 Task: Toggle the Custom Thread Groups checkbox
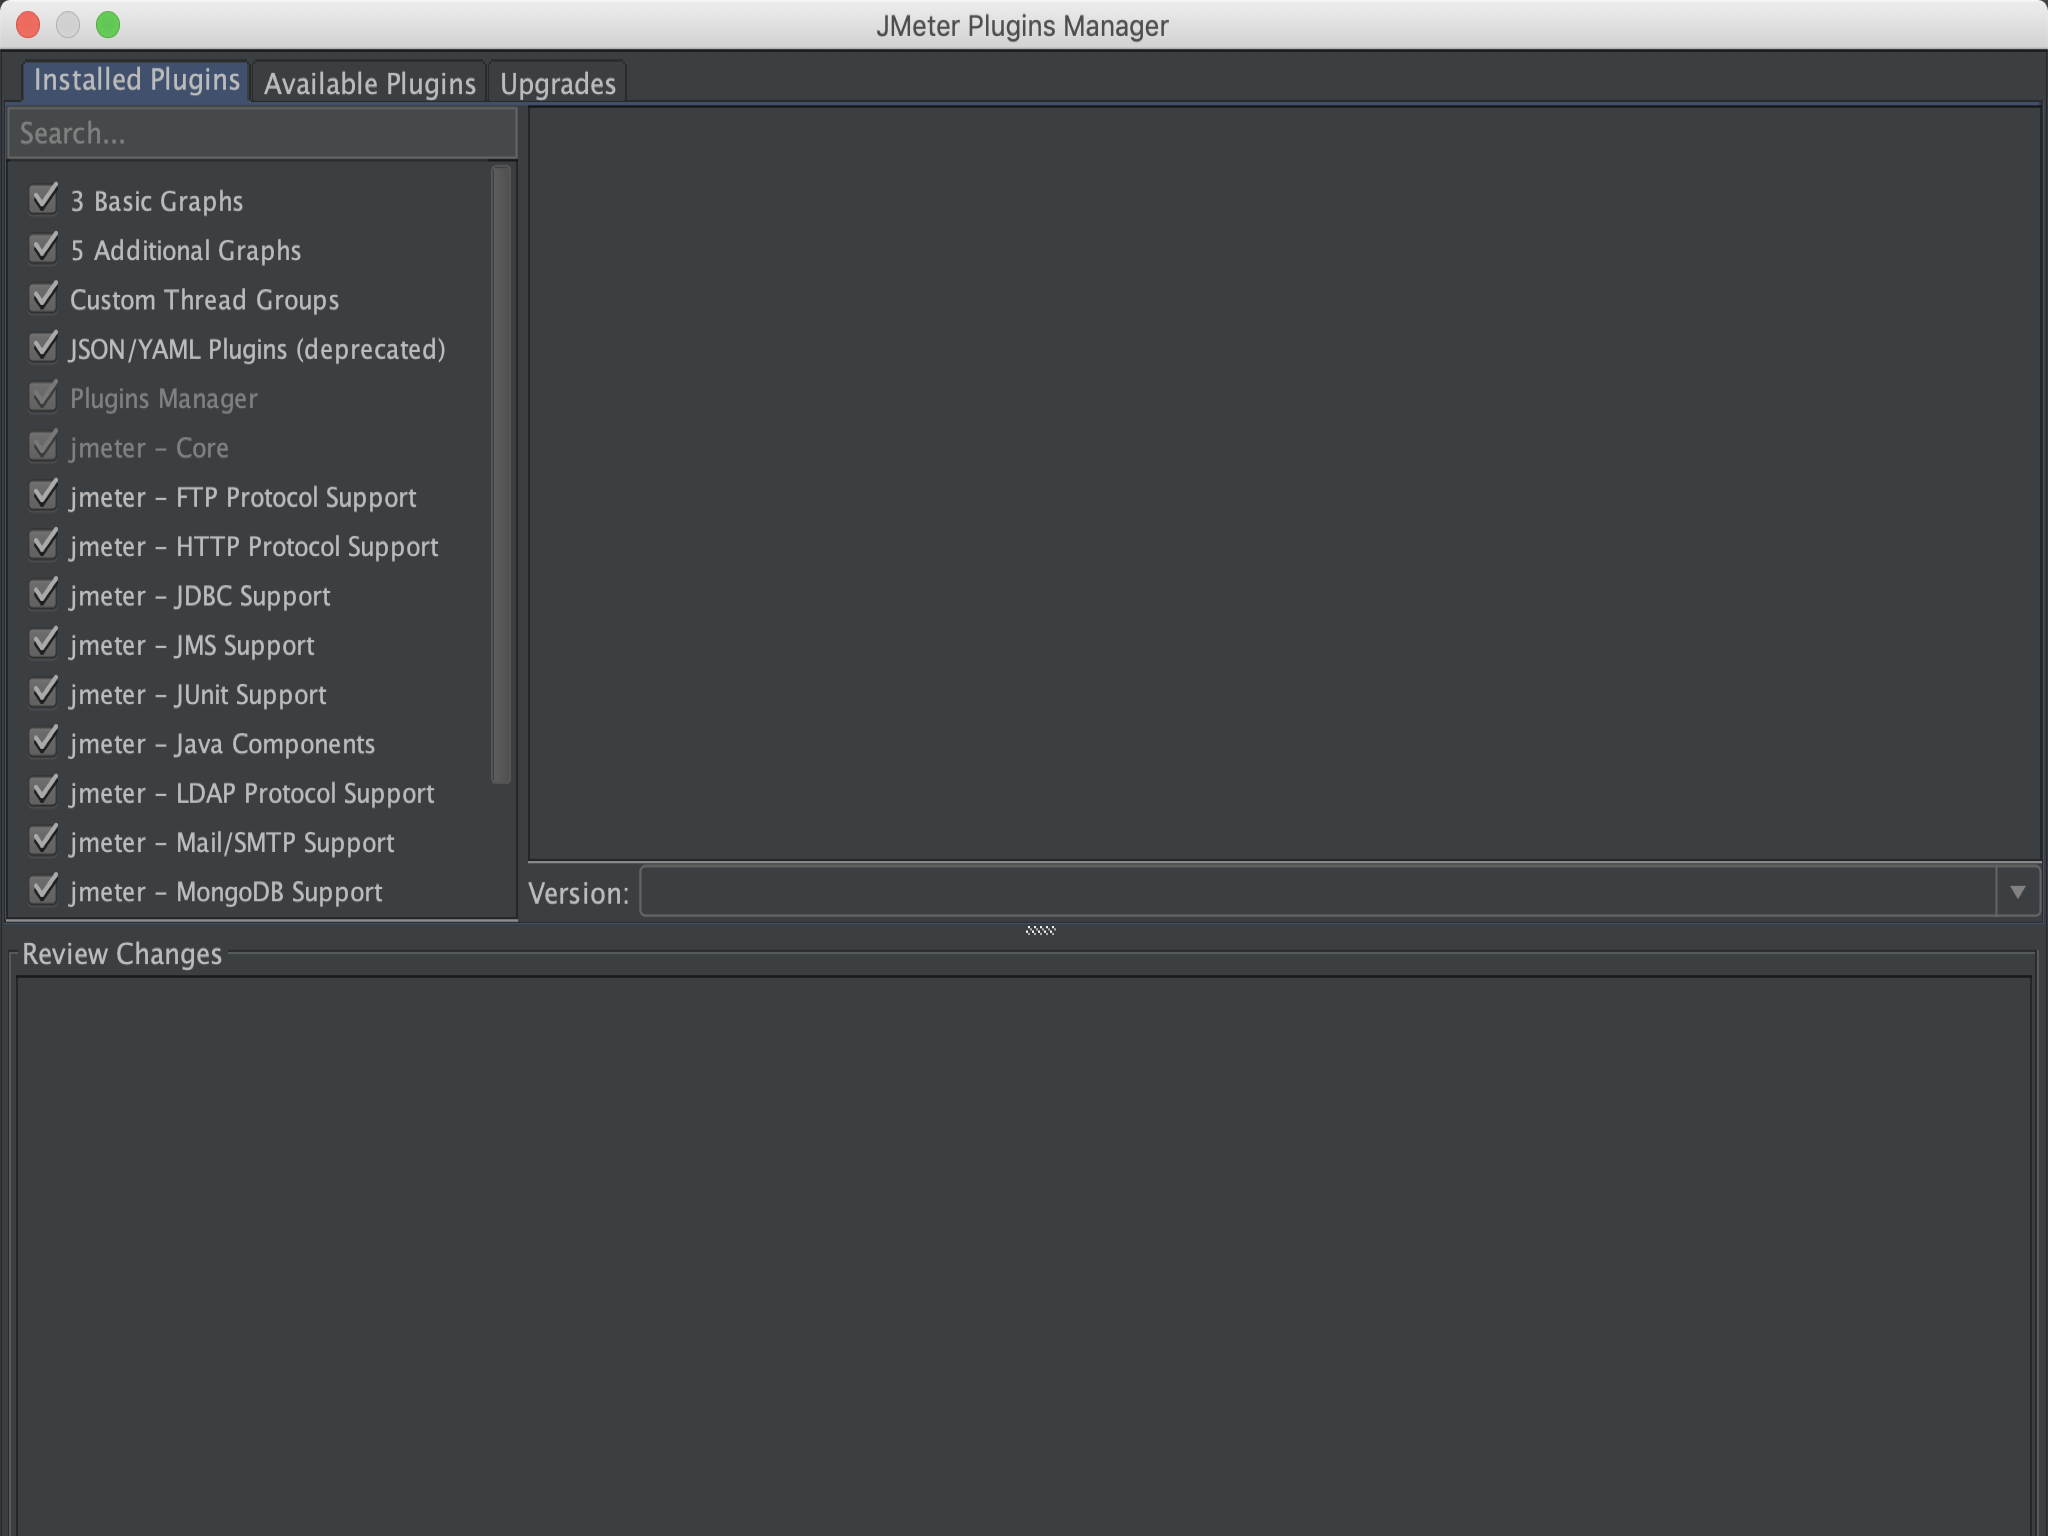pyautogui.click(x=43, y=298)
